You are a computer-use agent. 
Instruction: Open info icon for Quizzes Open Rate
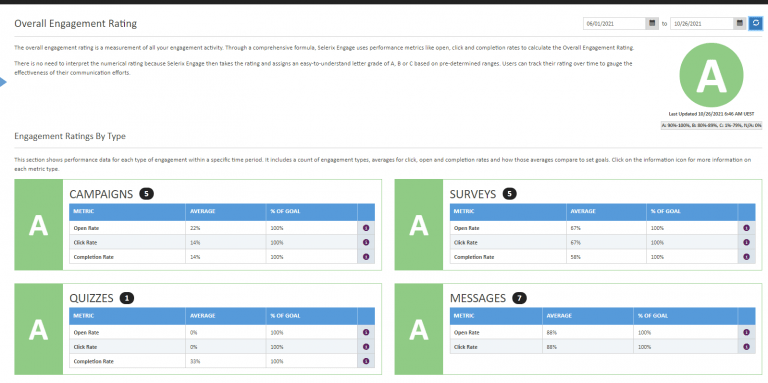click(x=365, y=332)
